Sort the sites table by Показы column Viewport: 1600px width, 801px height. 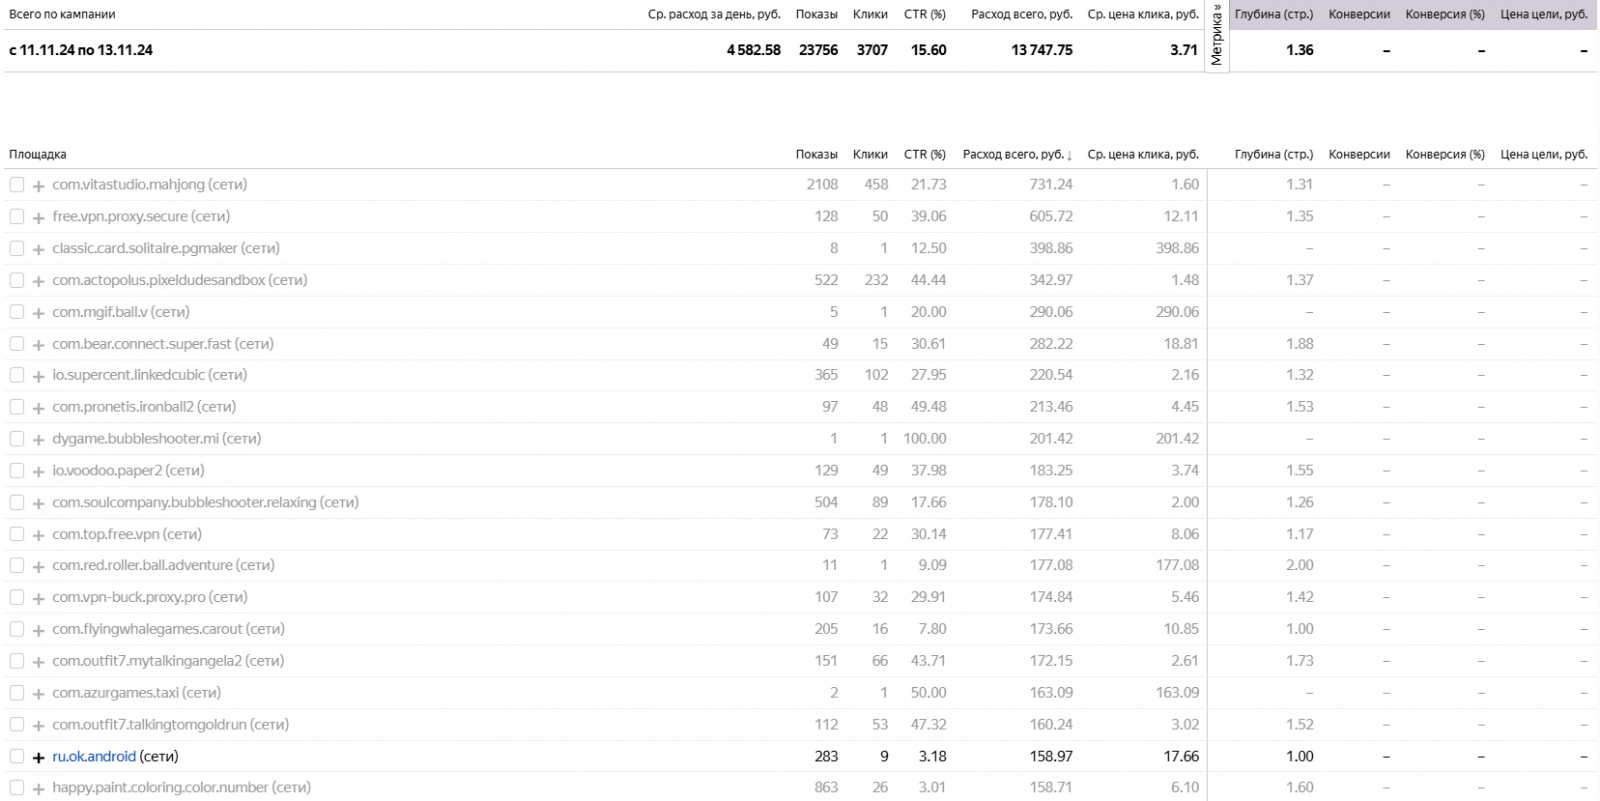point(816,154)
